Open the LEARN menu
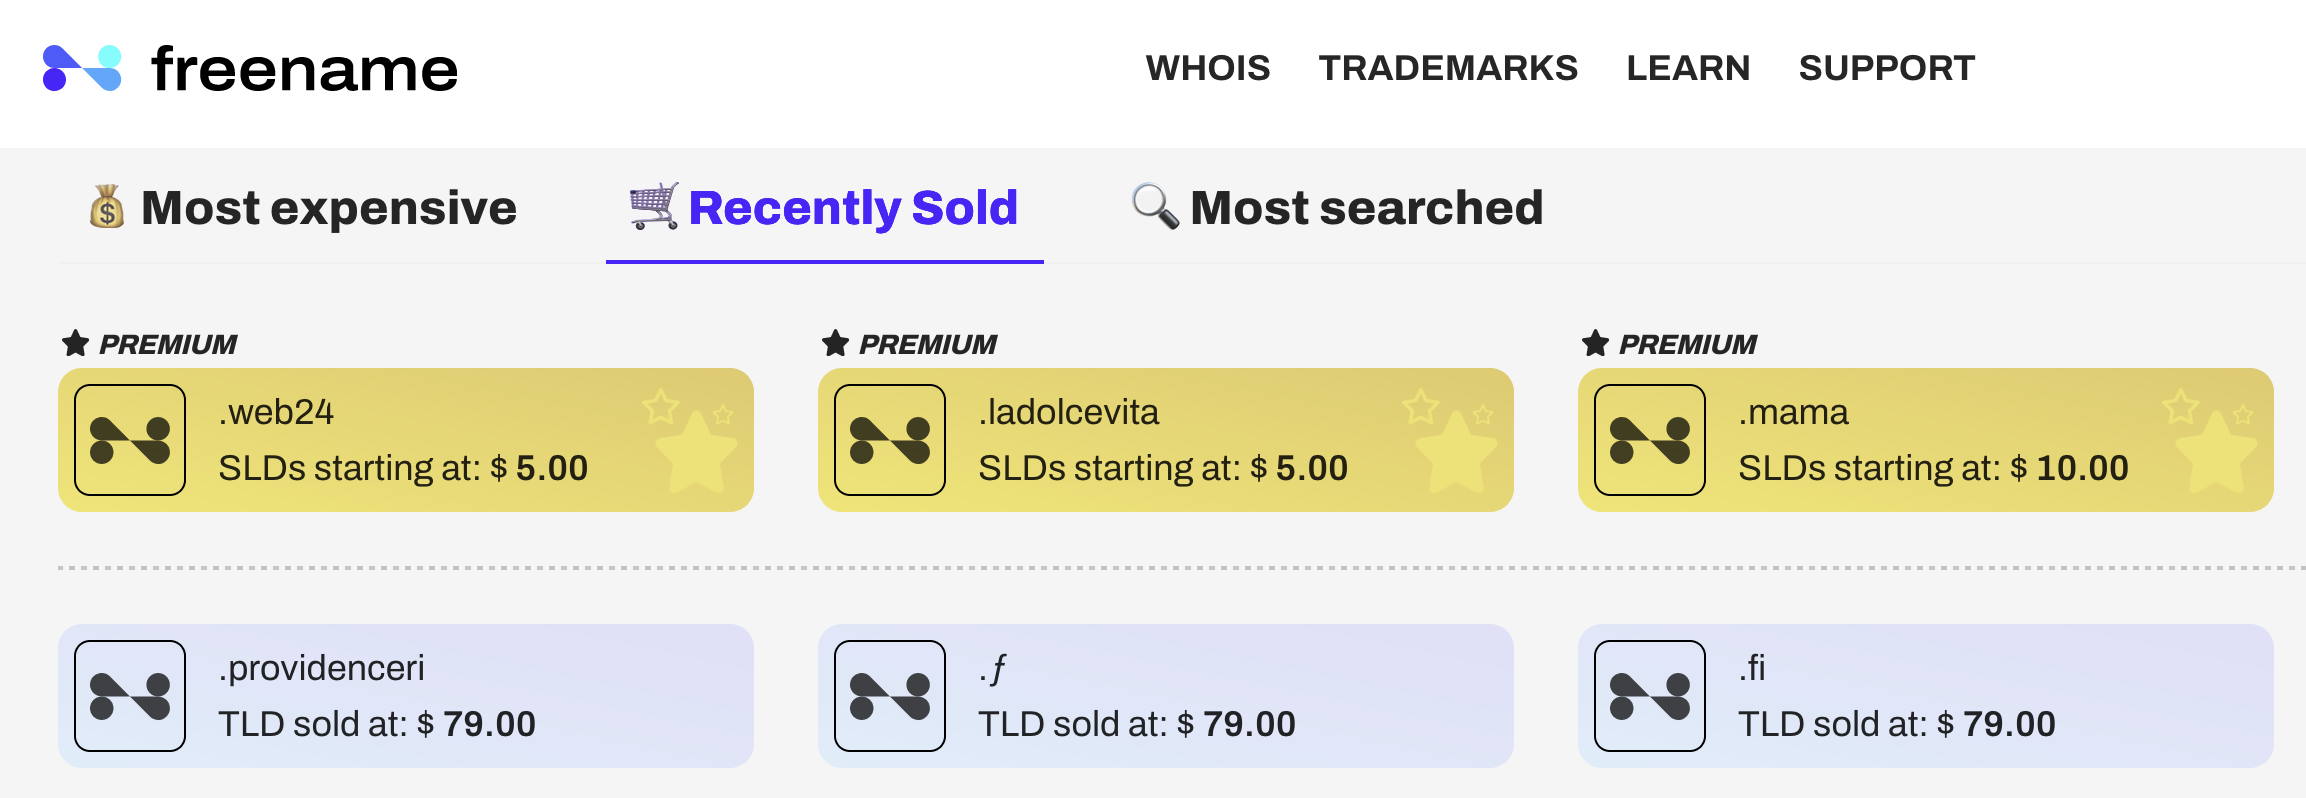2306x798 pixels. pyautogui.click(x=1688, y=68)
